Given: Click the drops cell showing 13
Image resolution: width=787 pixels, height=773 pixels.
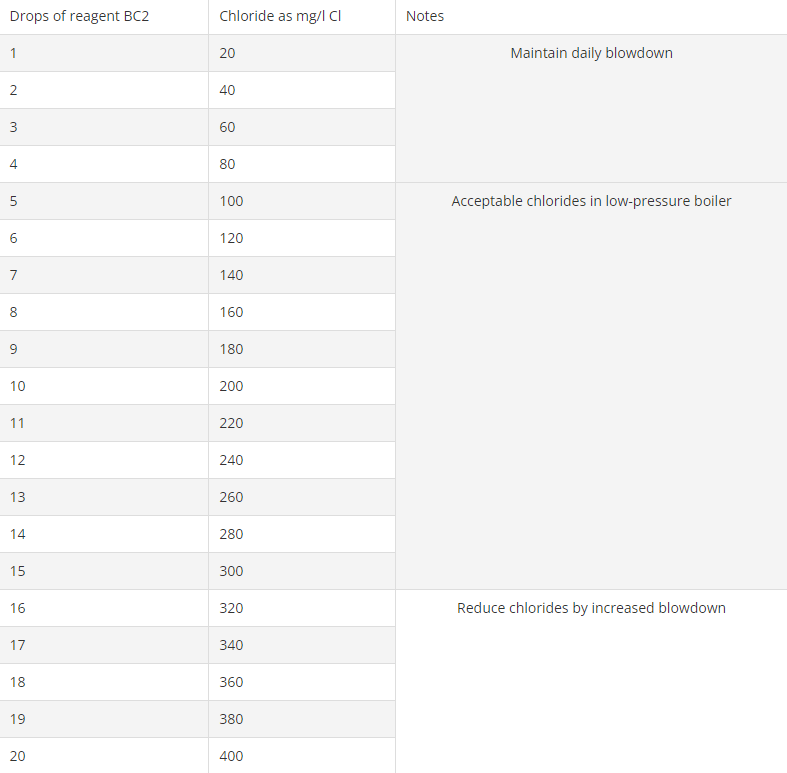Looking at the screenshot, I should click(104, 497).
